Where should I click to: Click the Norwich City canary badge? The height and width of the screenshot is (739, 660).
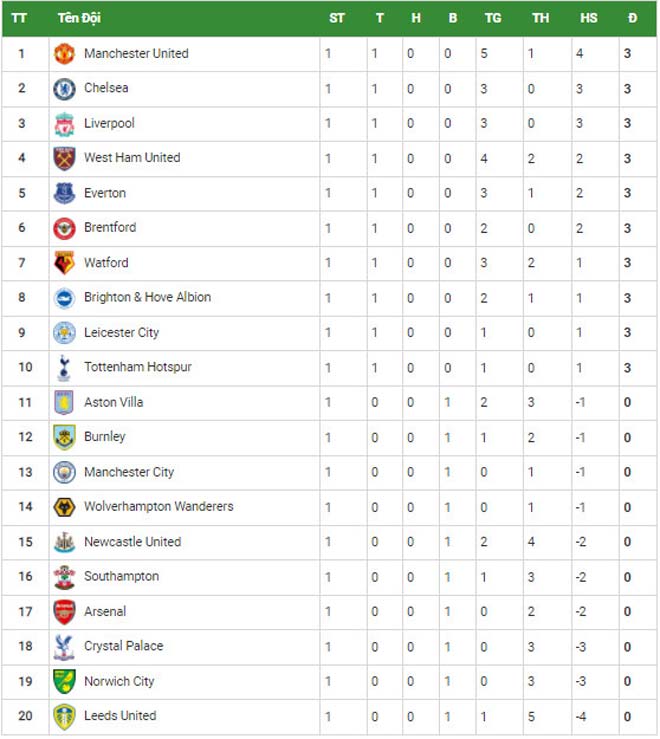click(x=64, y=682)
